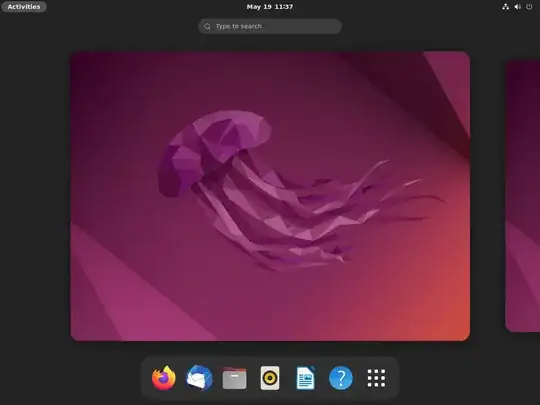Show Applications grid icon in dock

(x=376, y=378)
